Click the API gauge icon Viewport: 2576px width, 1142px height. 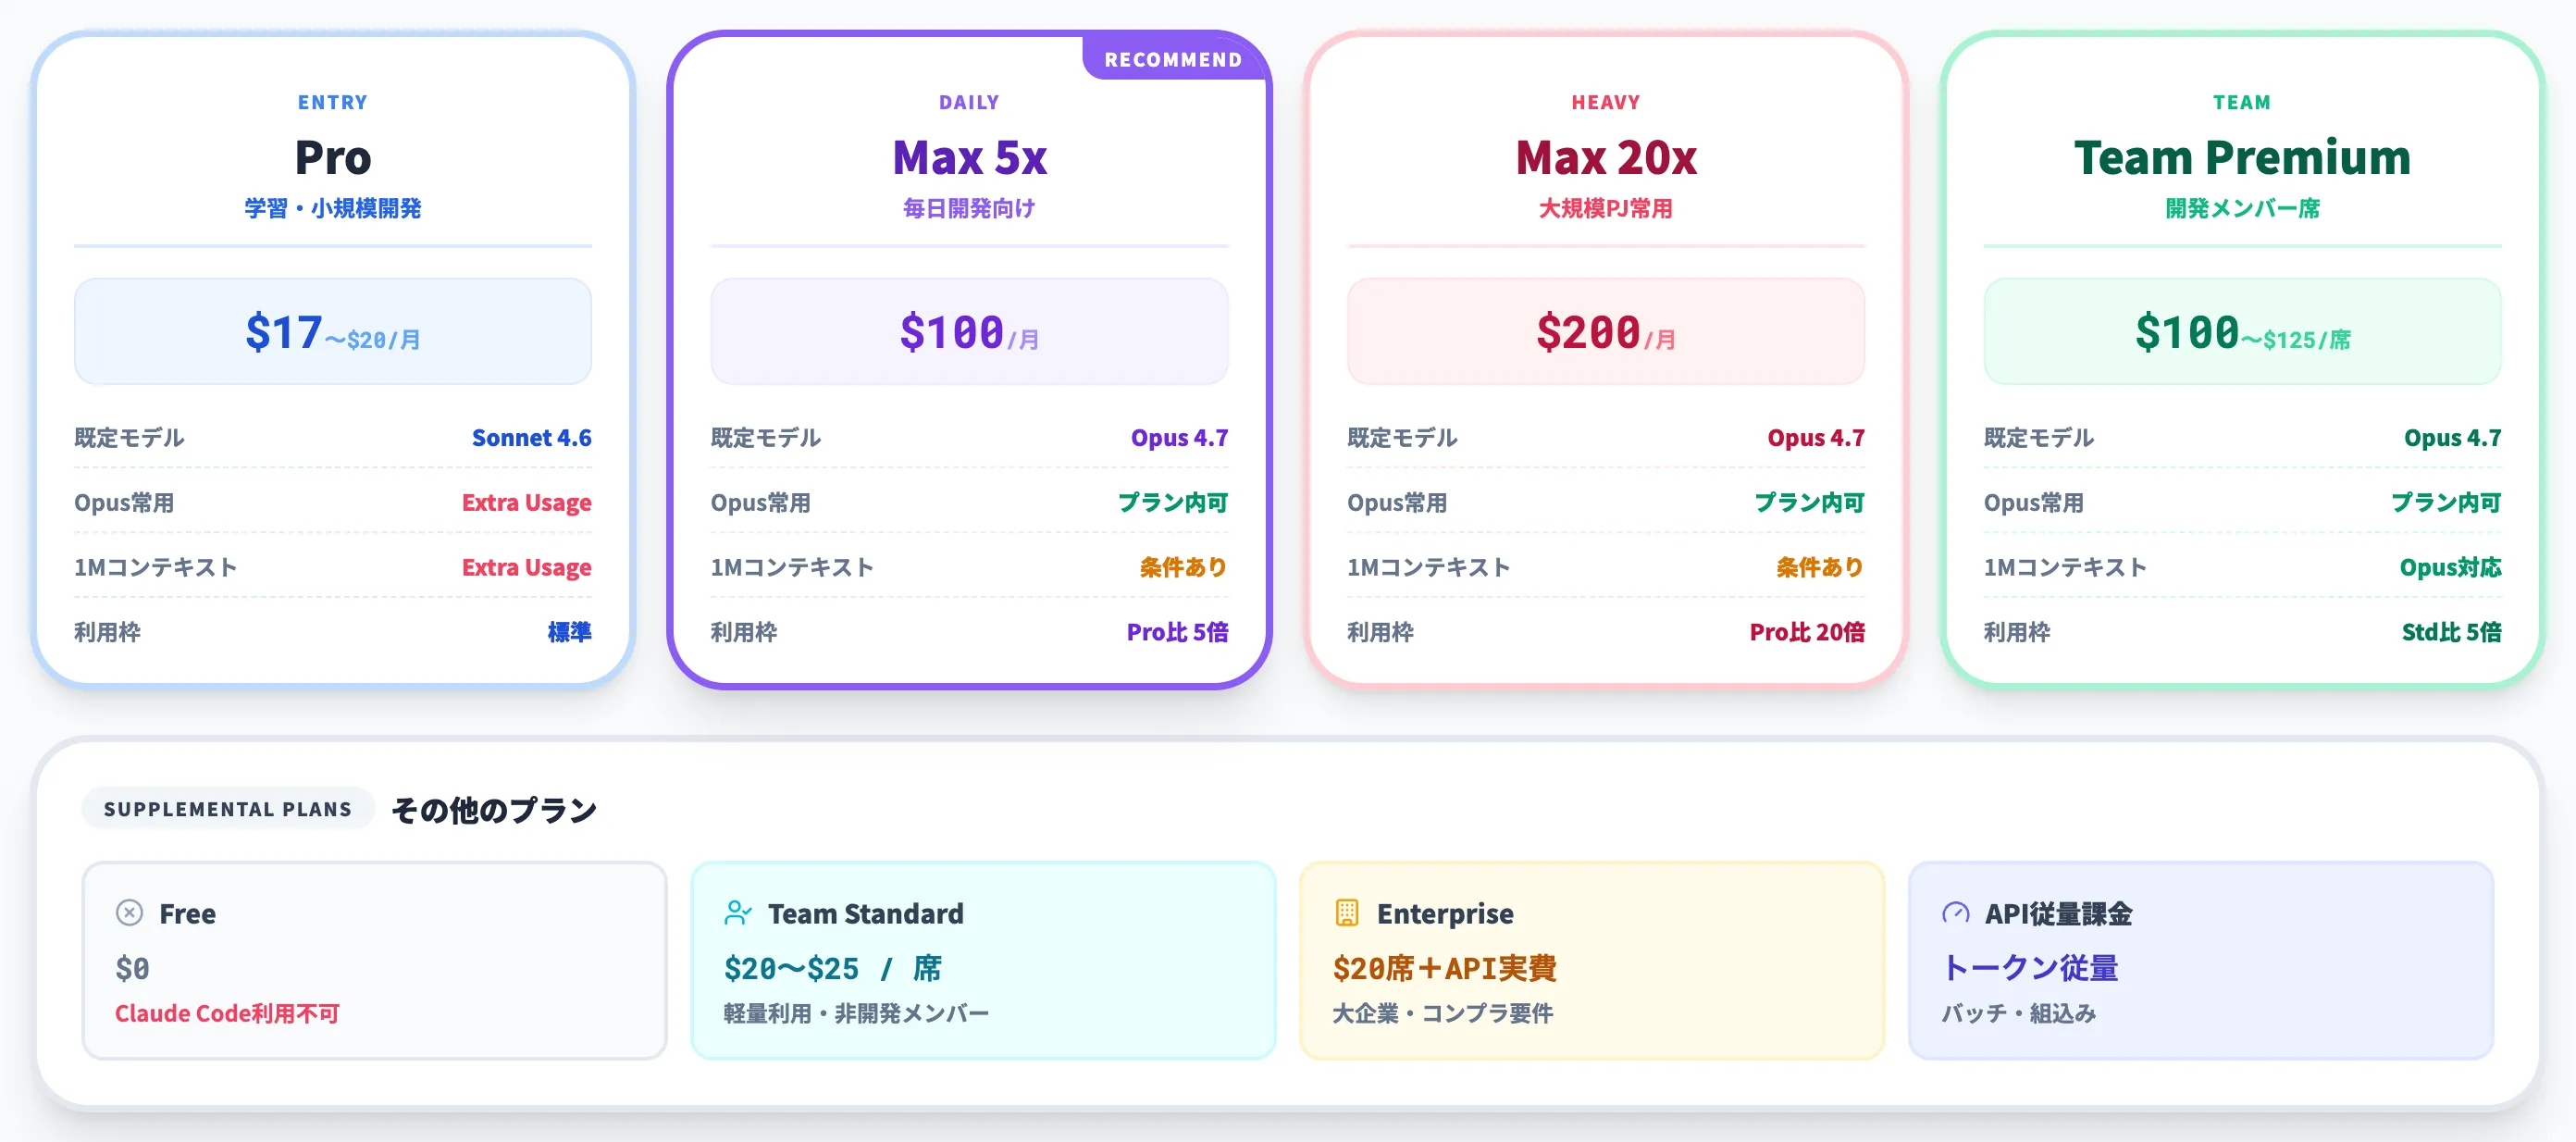(x=1955, y=912)
